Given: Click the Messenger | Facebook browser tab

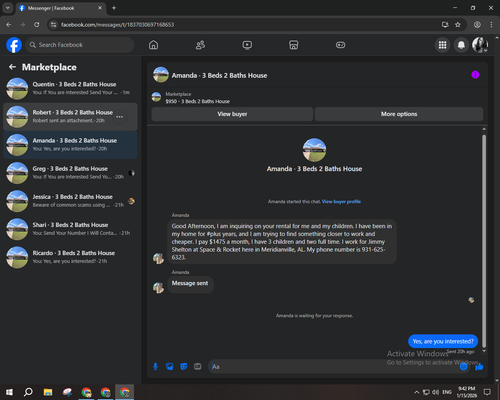Looking at the screenshot, I should click(x=60, y=8).
